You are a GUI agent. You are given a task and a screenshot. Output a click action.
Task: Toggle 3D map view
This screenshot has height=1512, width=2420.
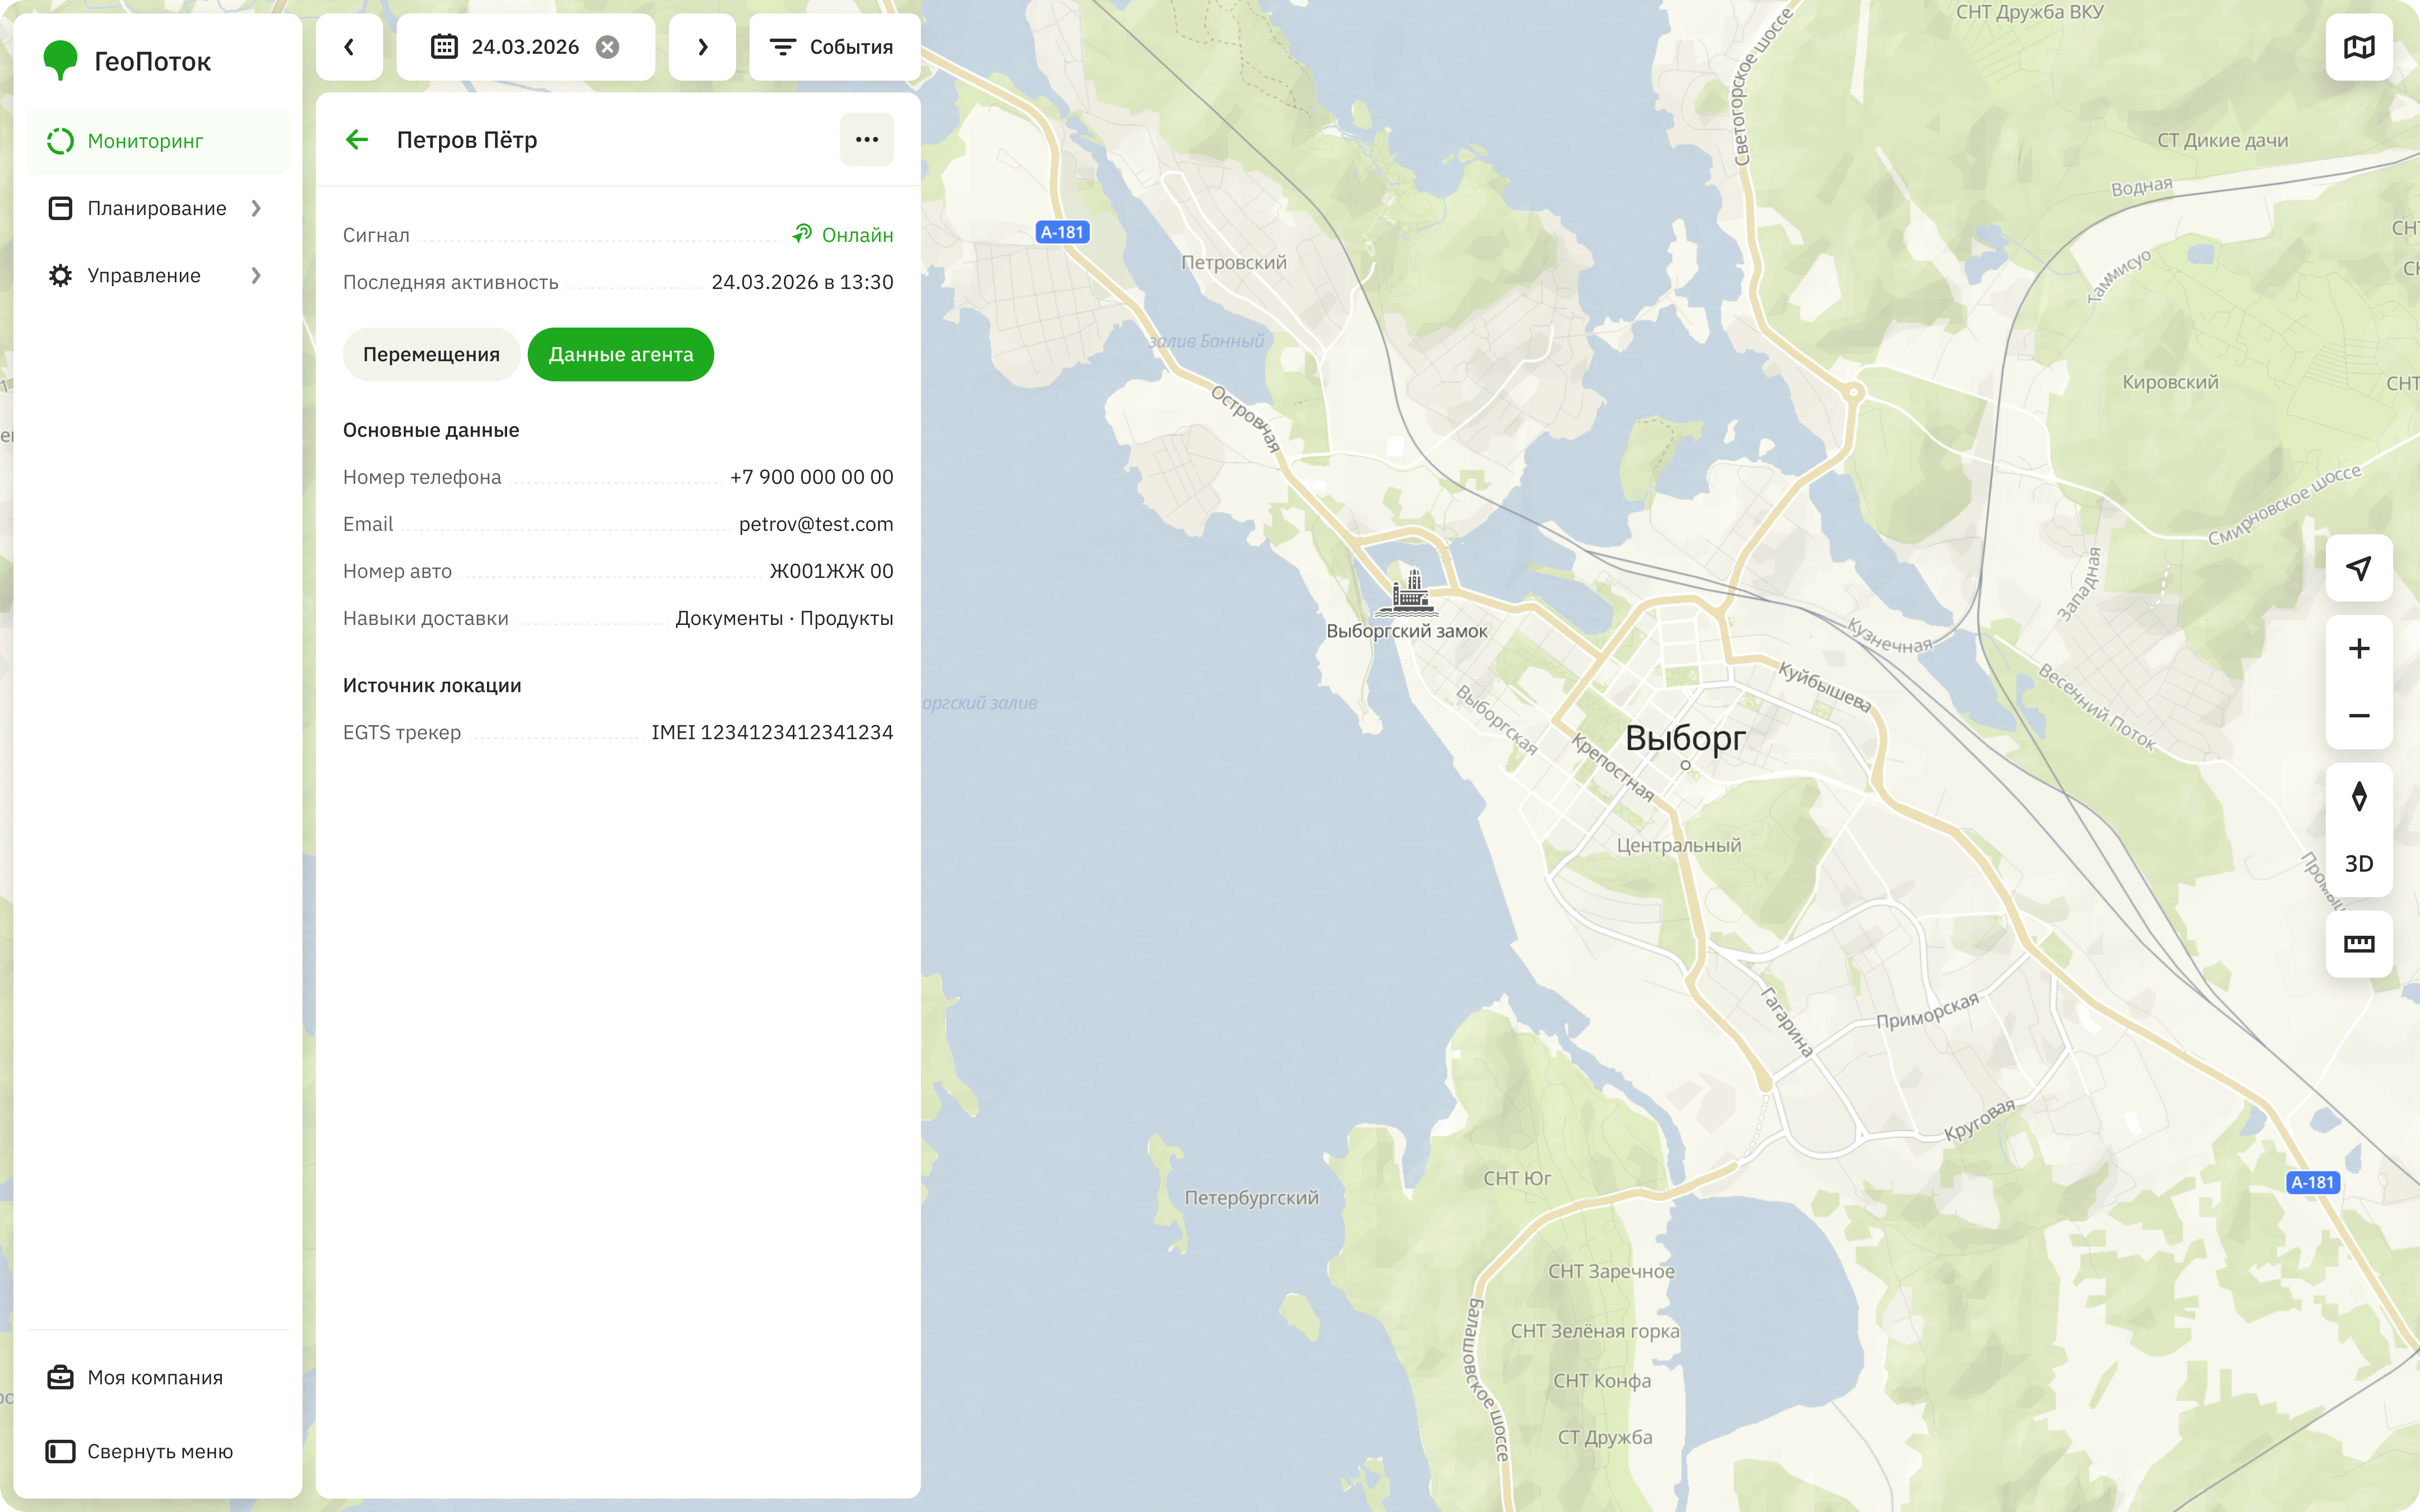pos(2359,864)
